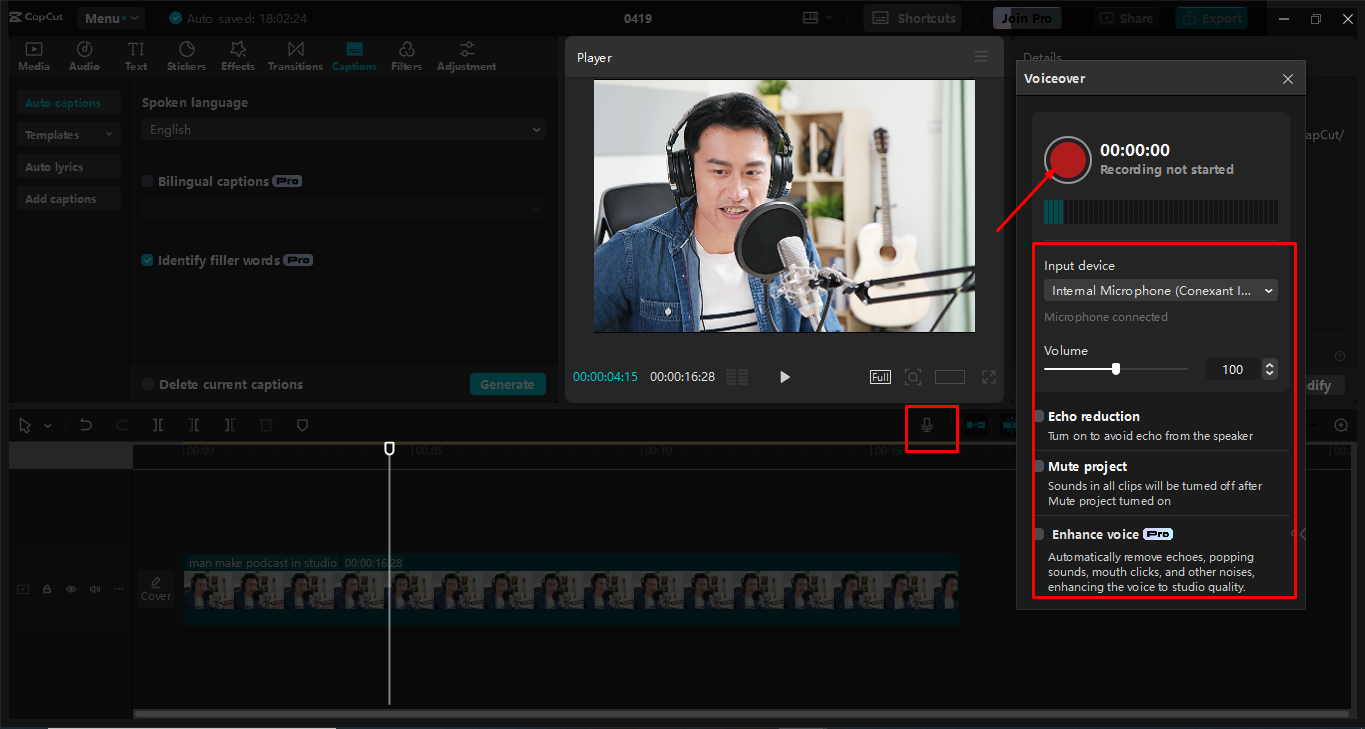This screenshot has height=729, width=1365.
Task: Enter fullscreen preview in the Player
Action: tap(989, 377)
